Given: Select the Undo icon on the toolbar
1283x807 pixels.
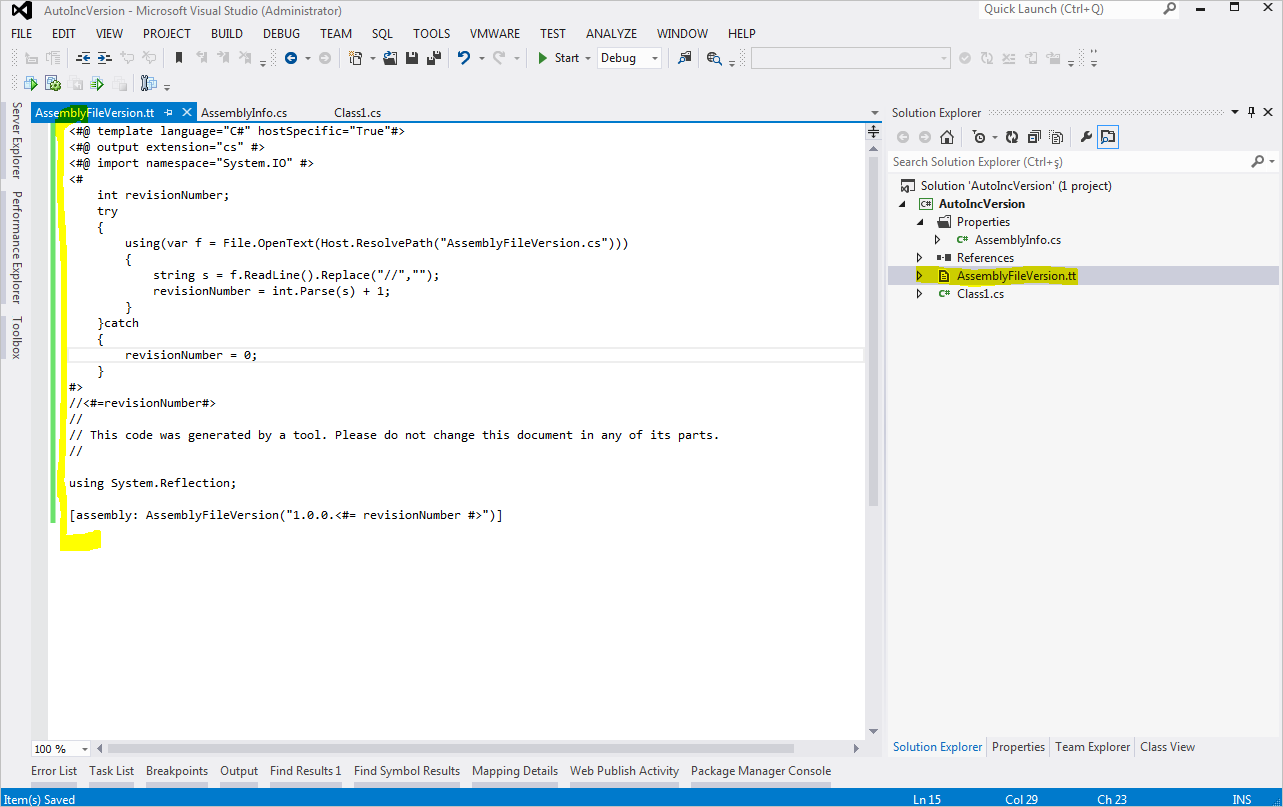Looking at the screenshot, I should [x=465, y=58].
